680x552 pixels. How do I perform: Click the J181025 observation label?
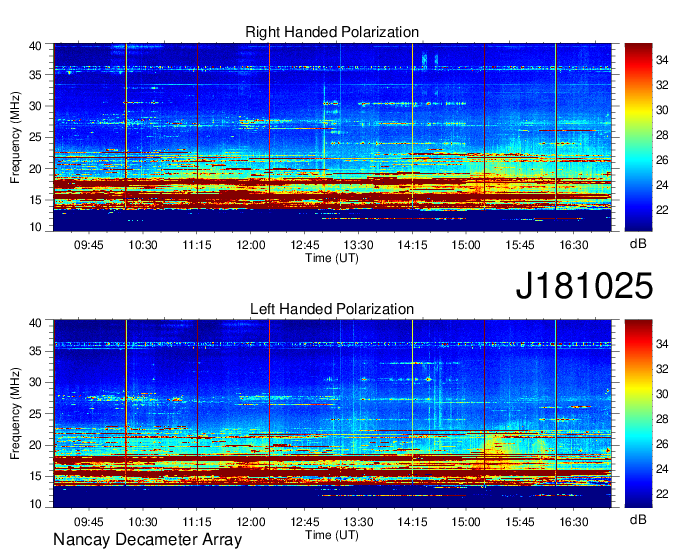coord(584,286)
